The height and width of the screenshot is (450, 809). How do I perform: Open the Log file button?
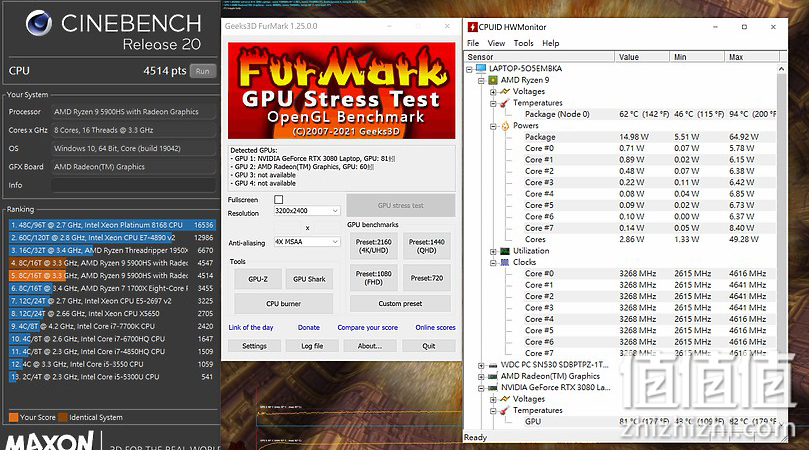click(x=312, y=346)
